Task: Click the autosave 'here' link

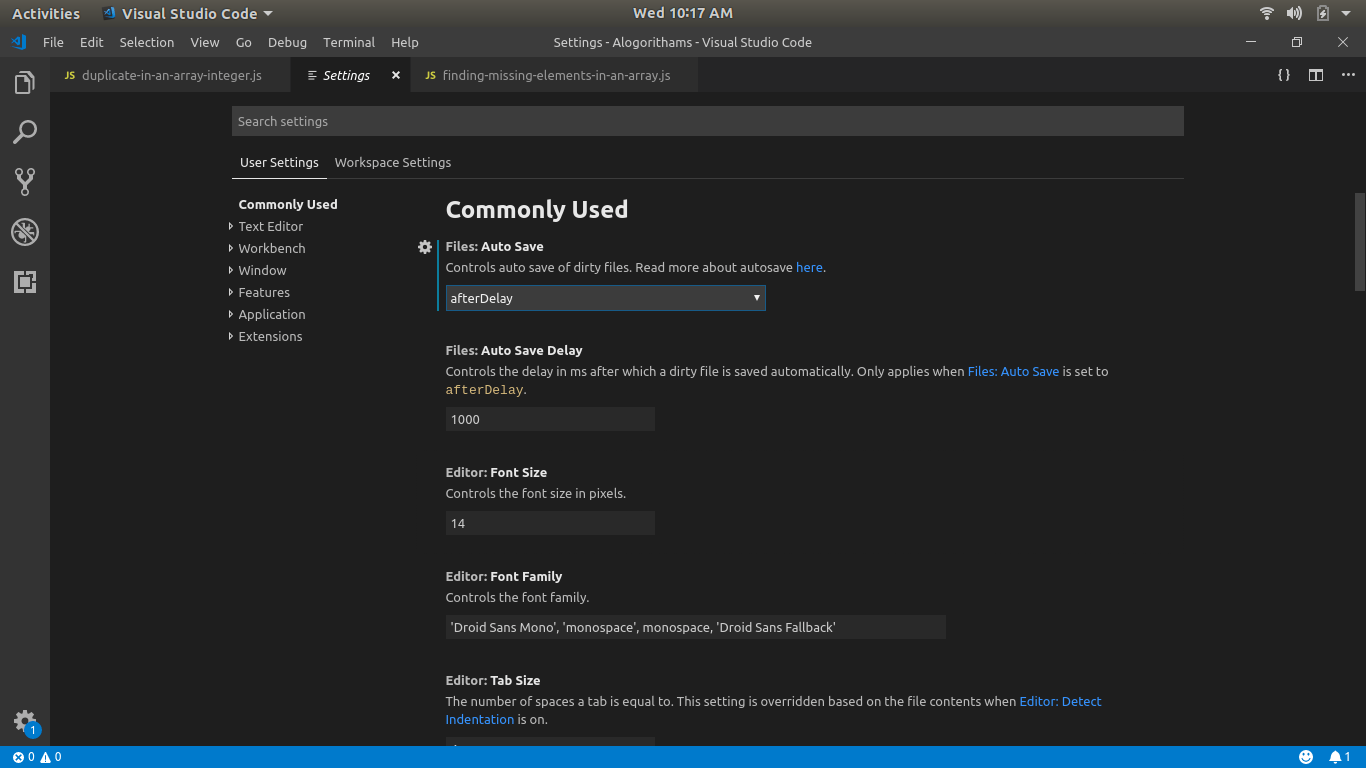Action: click(809, 268)
